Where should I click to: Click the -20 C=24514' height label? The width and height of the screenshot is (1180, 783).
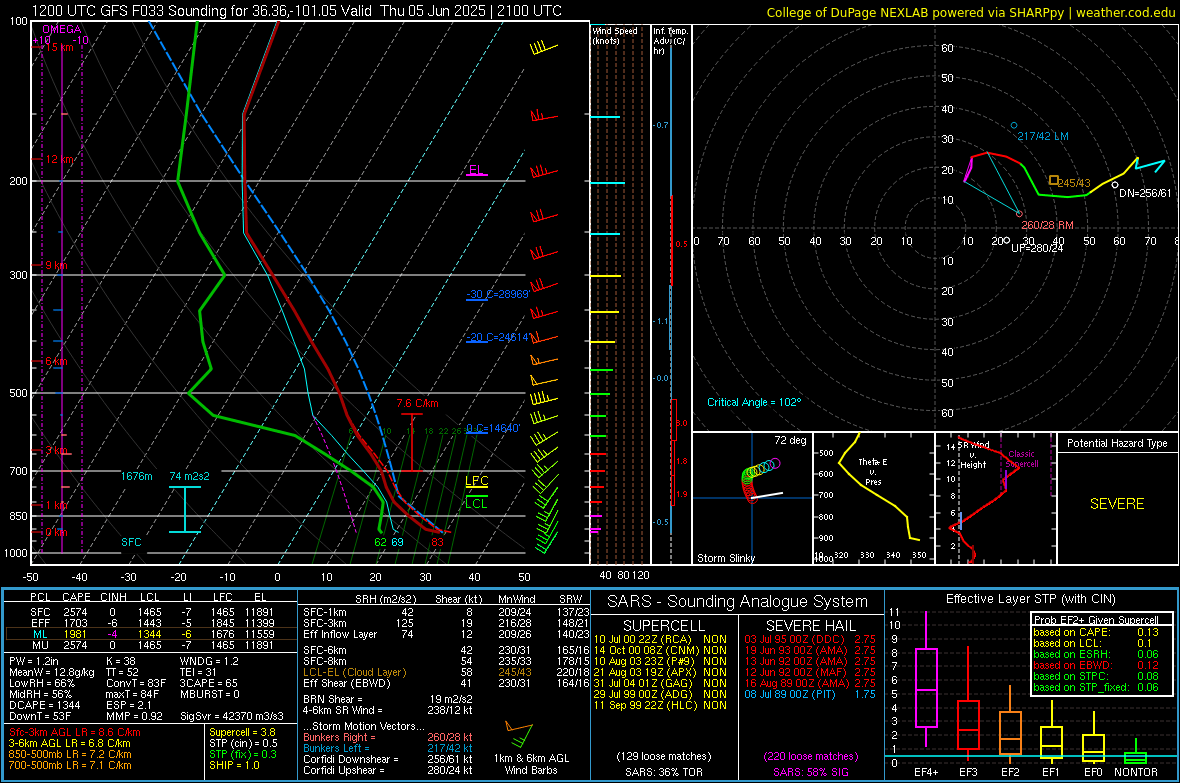tap(497, 337)
